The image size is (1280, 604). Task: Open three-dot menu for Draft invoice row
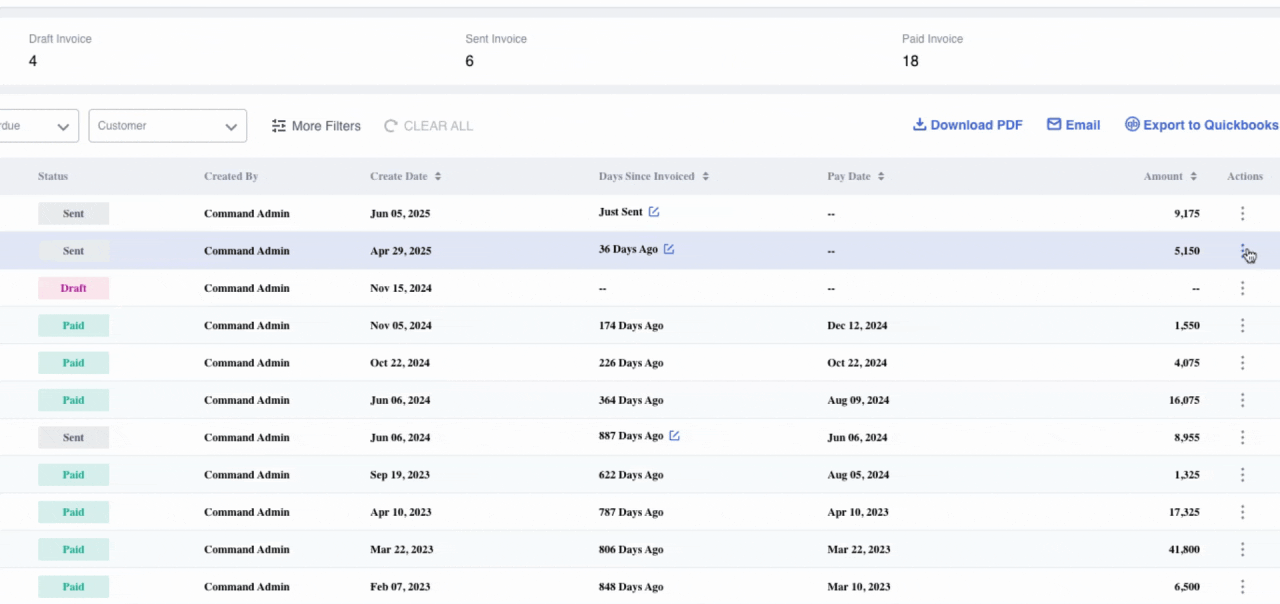tap(1242, 288)
